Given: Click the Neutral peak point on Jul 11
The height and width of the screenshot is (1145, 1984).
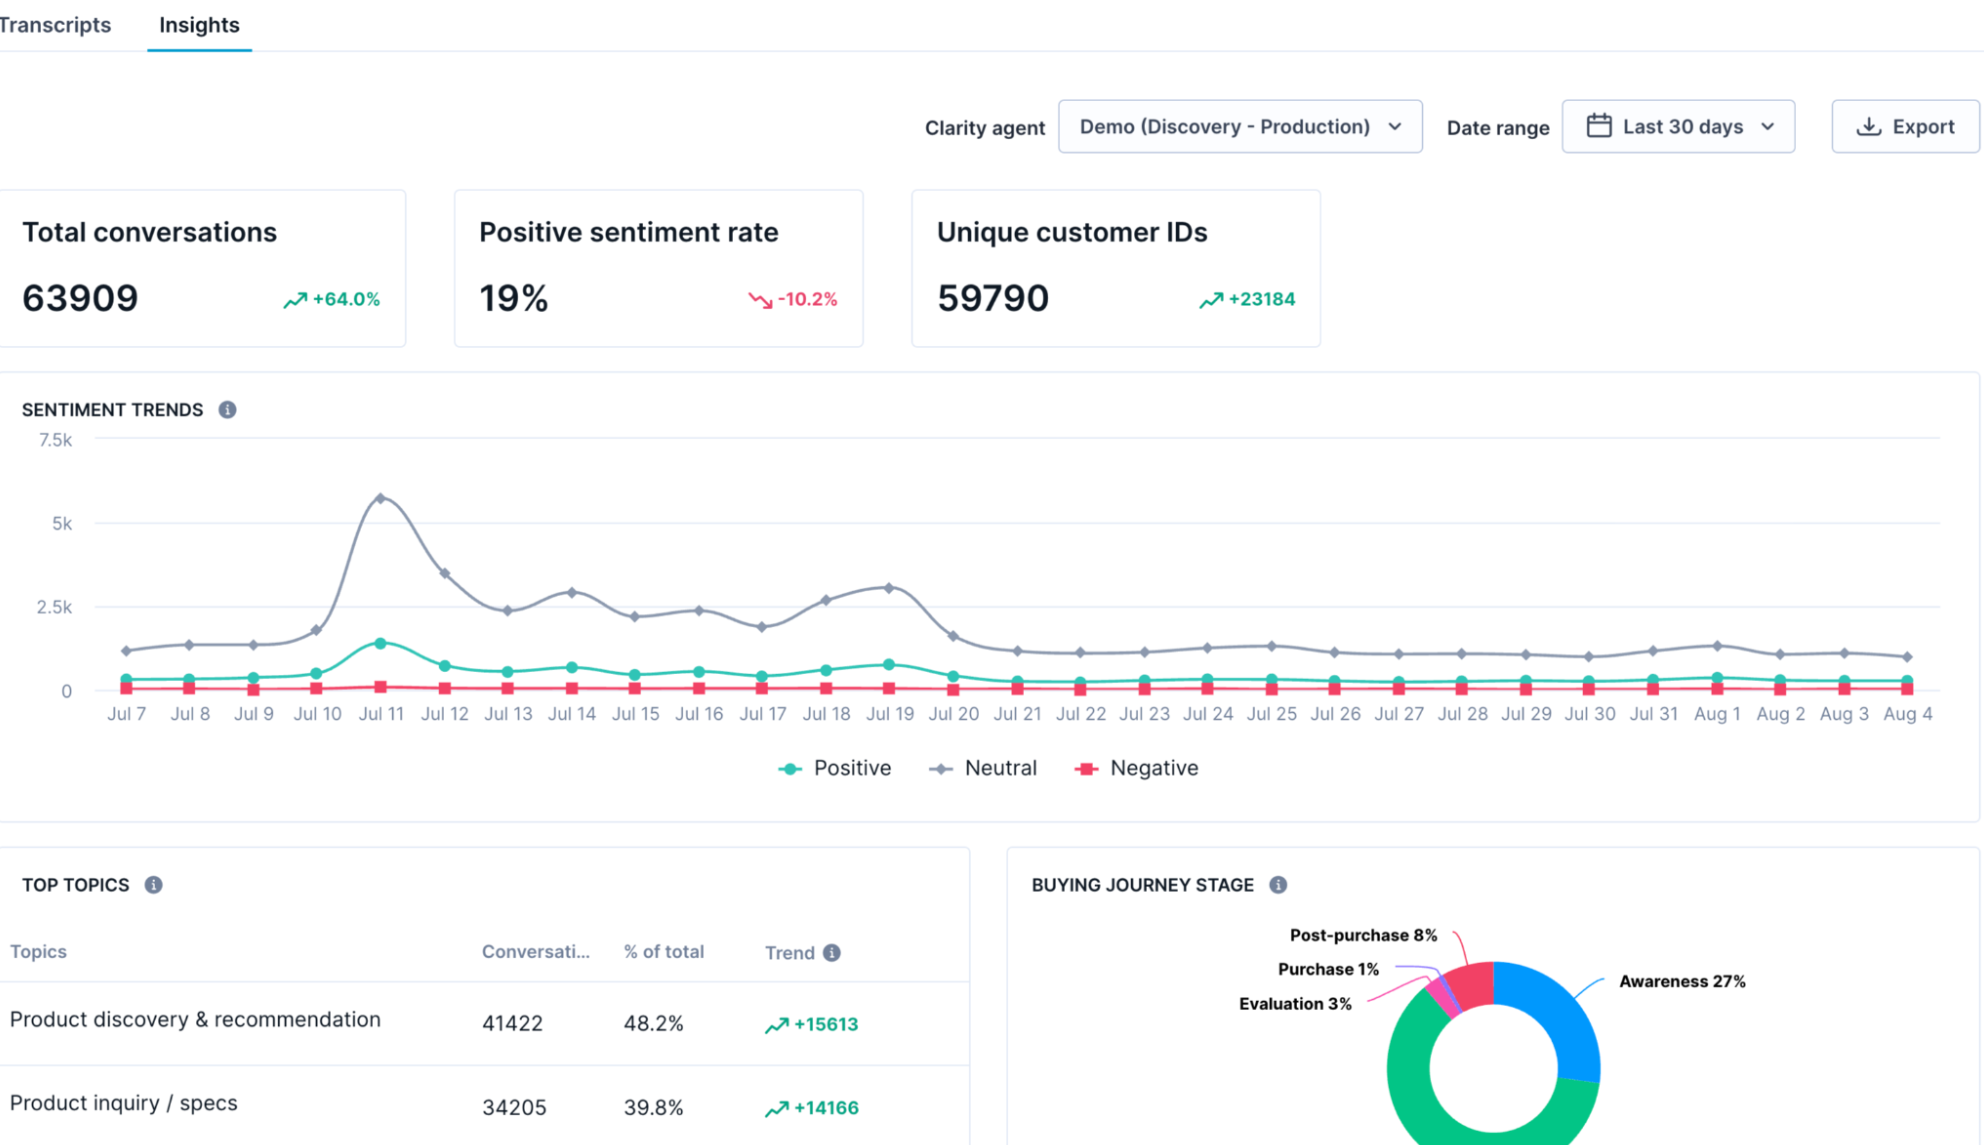Looking at the screenshot, I should [x=380, y=498].
